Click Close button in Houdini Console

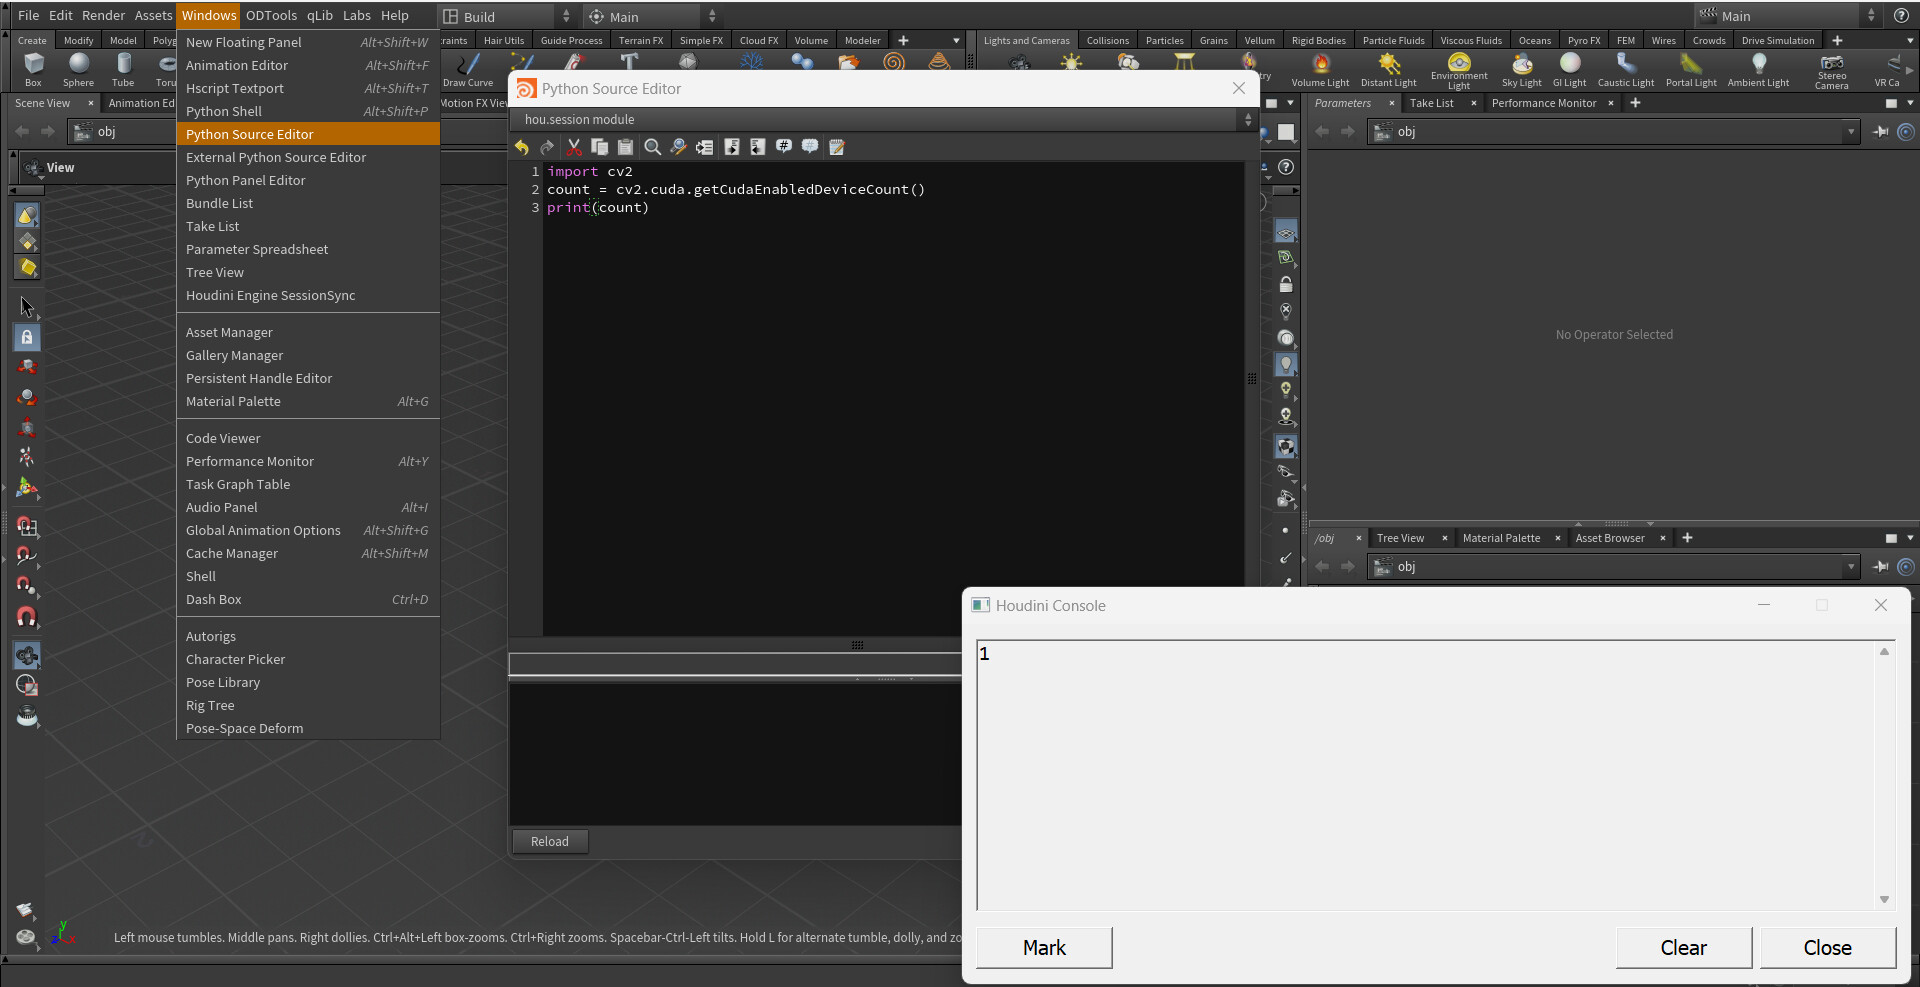point(1827,947)
